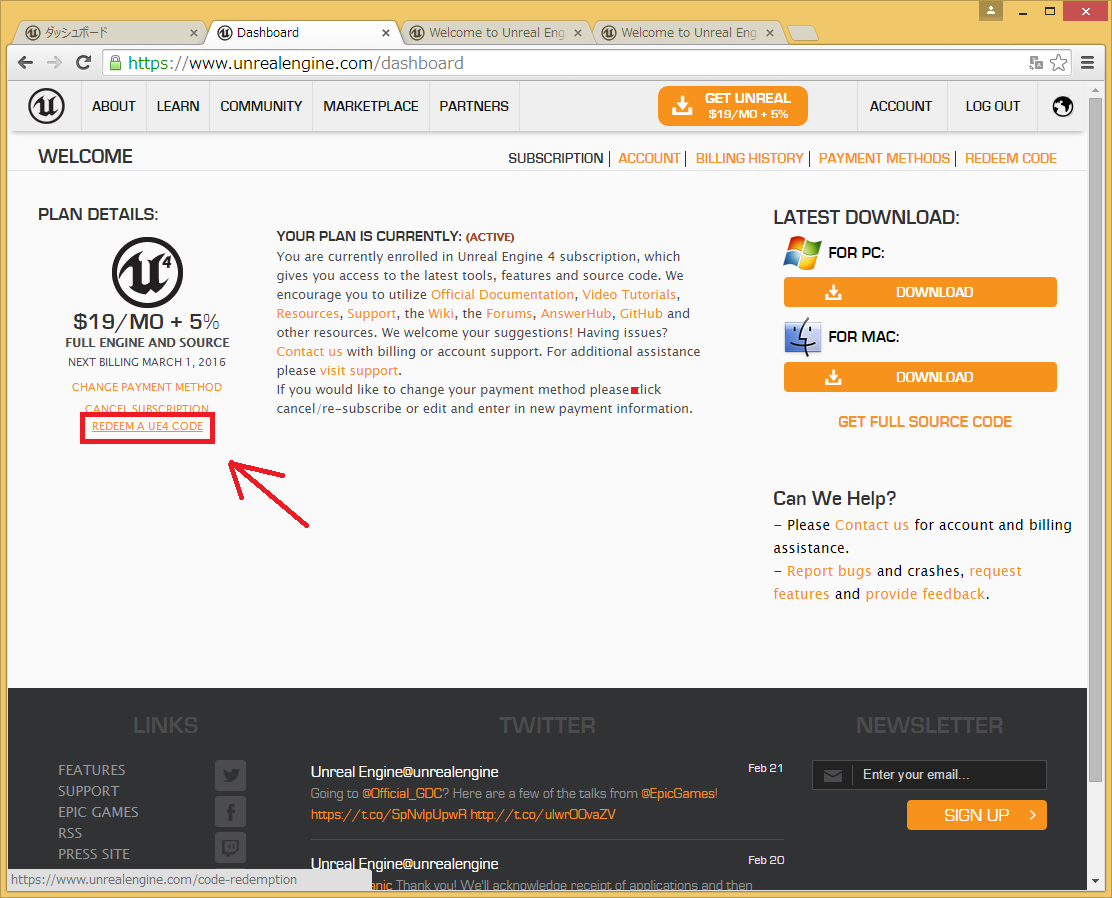Open the ABOUT menu
Image resolution: width=1112 pixels, height=898 pixels.
coord(113,106)
